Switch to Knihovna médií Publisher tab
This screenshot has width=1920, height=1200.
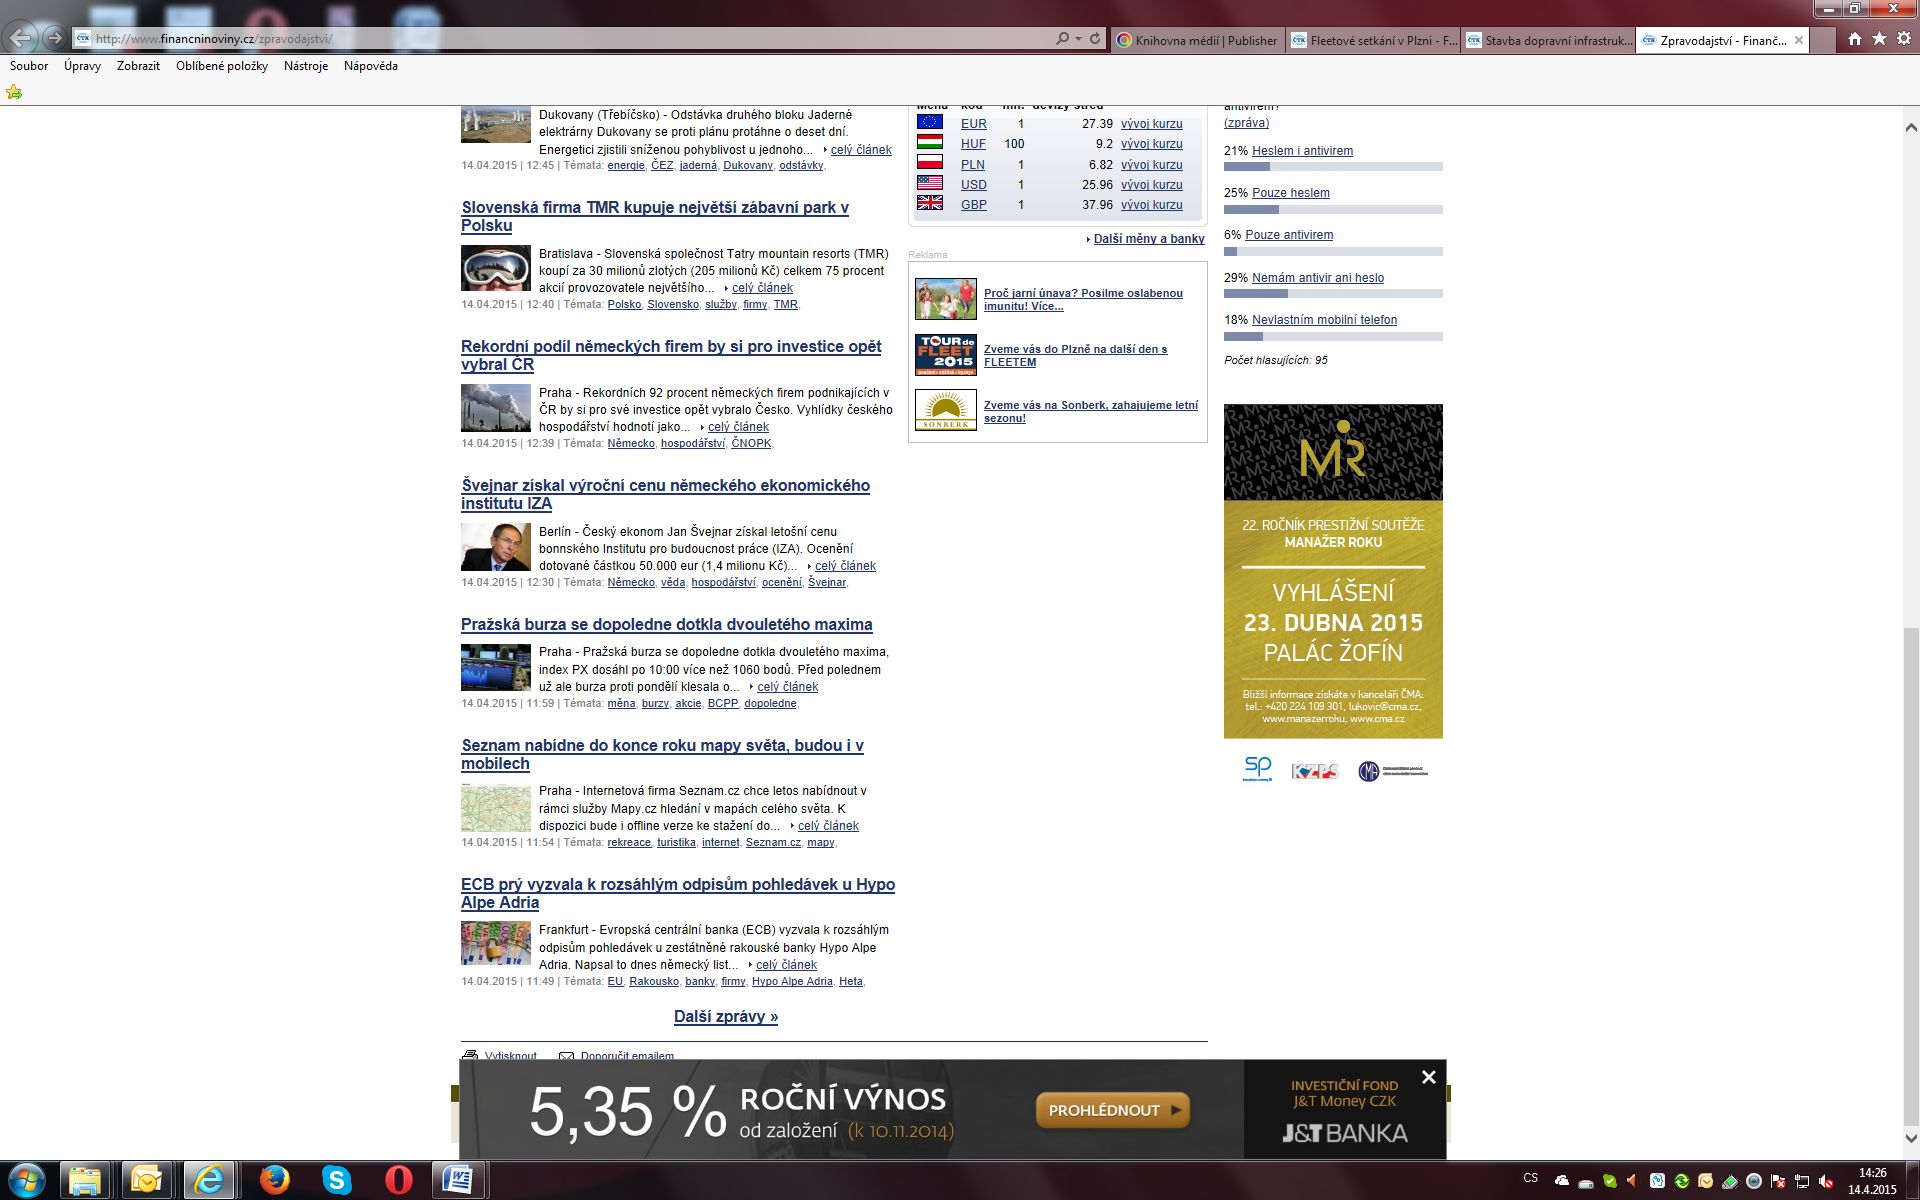1197,41
